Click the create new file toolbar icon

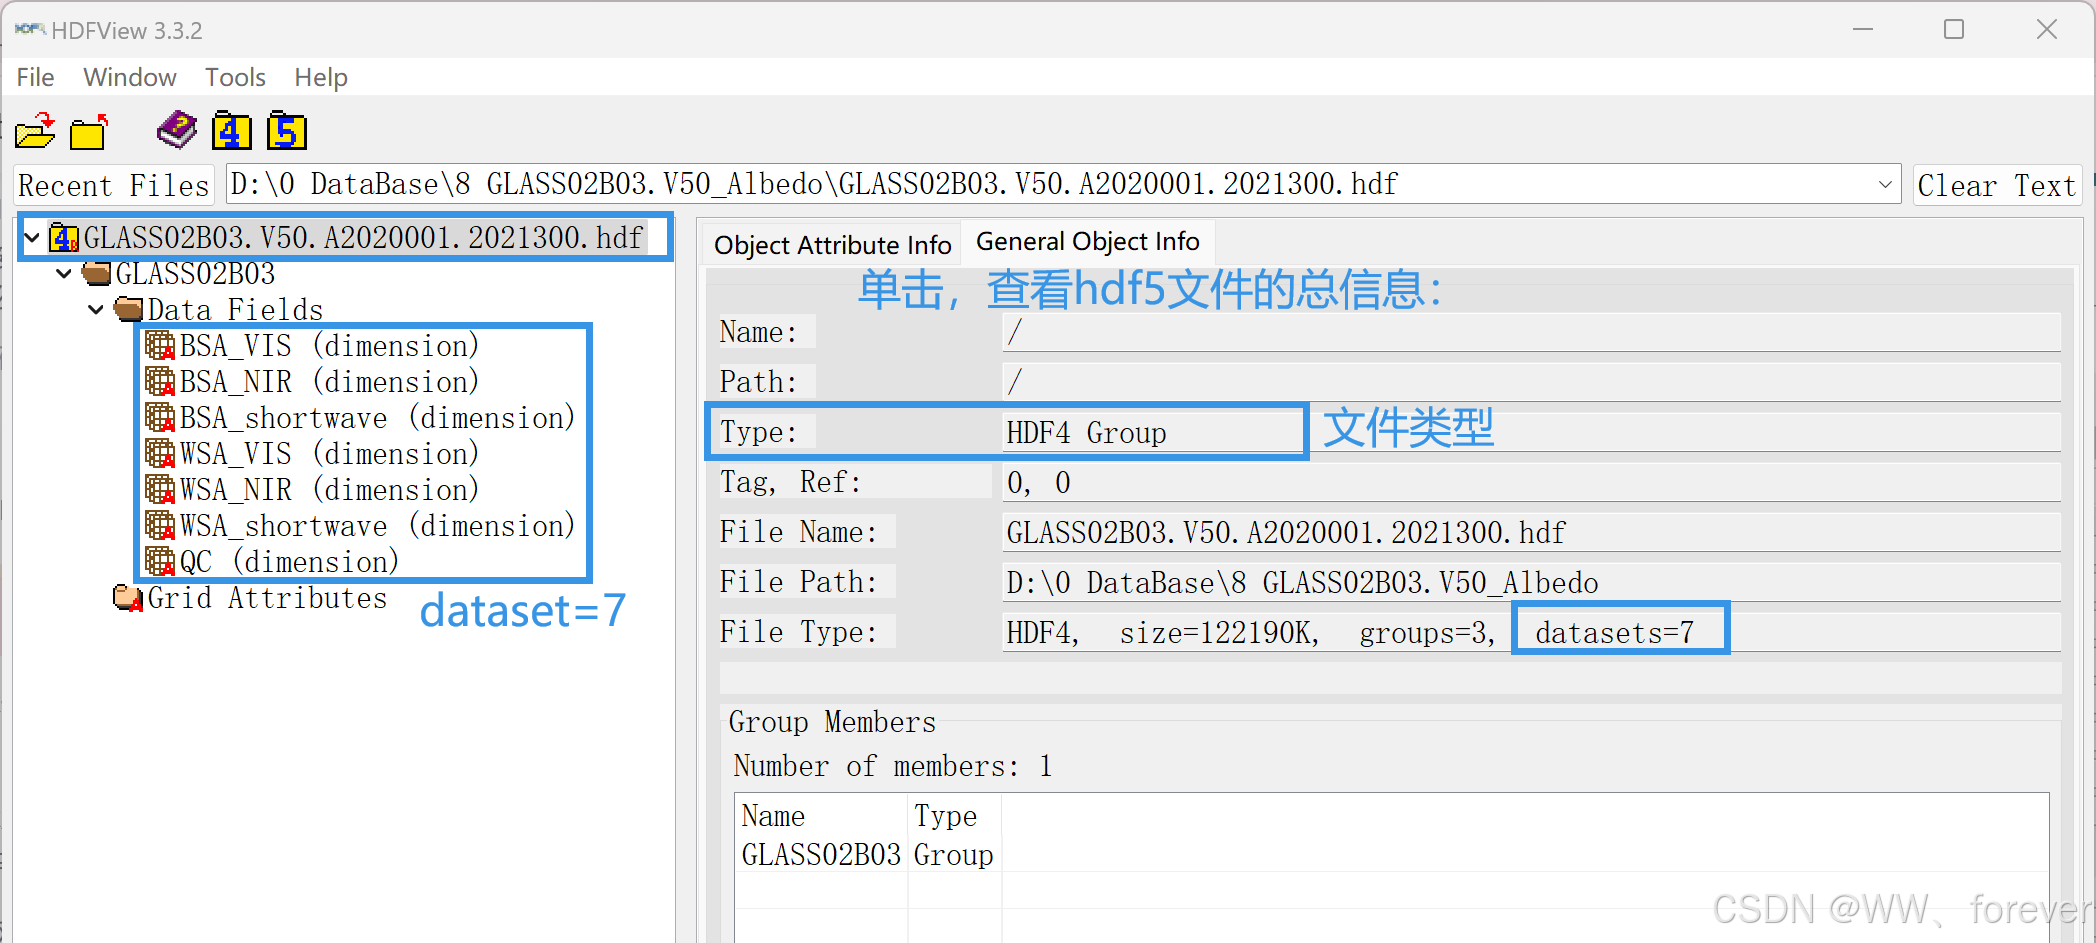point(88,131)
